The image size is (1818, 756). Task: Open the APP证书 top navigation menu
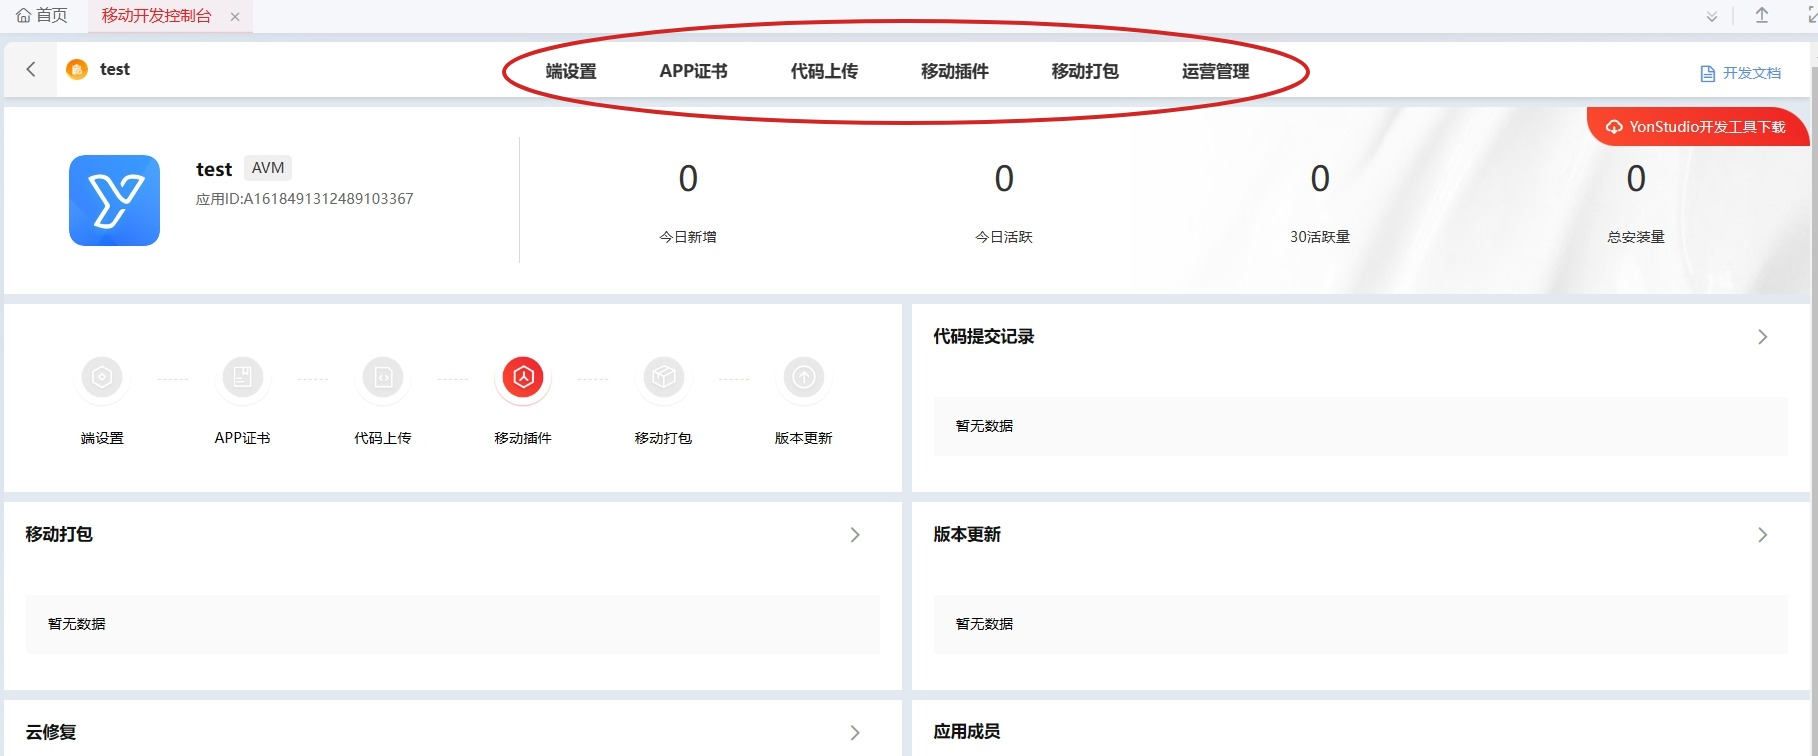click(x=693, y=71)
